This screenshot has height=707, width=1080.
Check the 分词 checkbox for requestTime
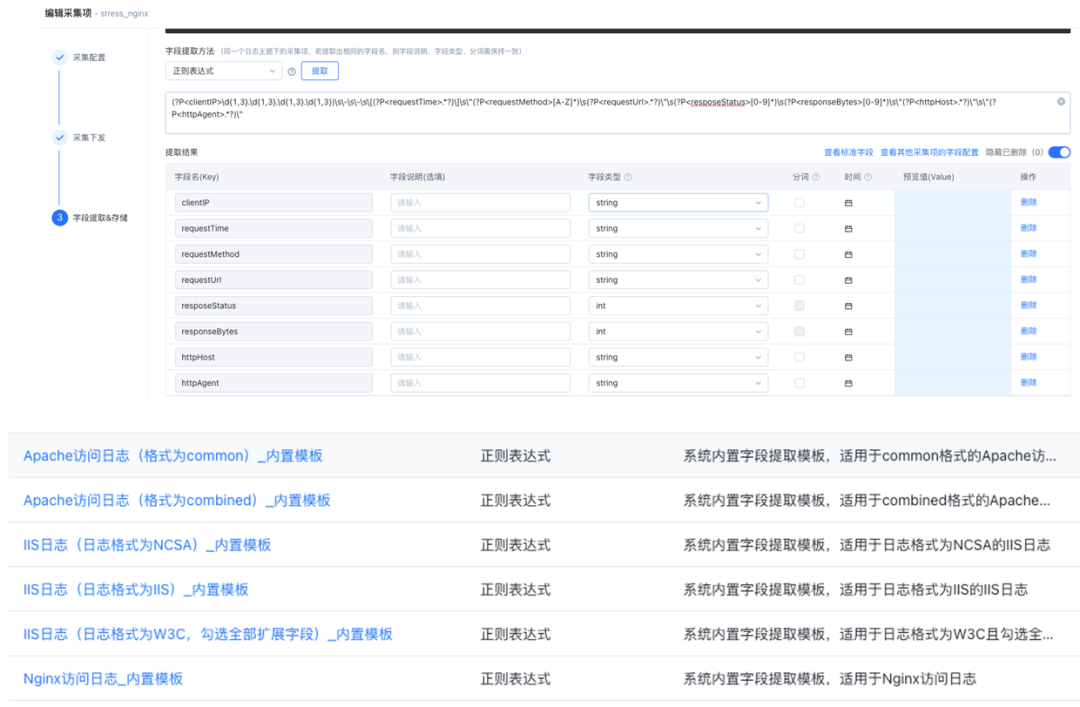tap(799, 228)
